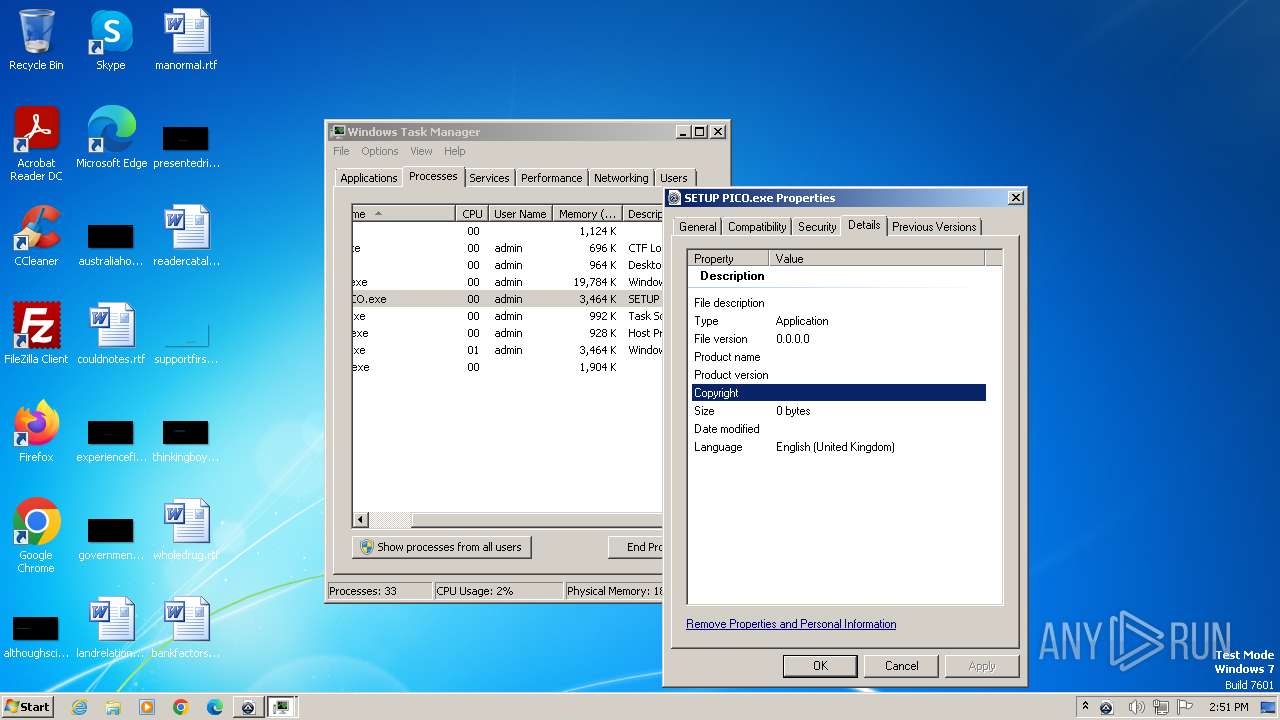Close the SETUP PICO.exe Properties dialog
The width and height of the screenshot is (1280, 720).
(1015, 198)
